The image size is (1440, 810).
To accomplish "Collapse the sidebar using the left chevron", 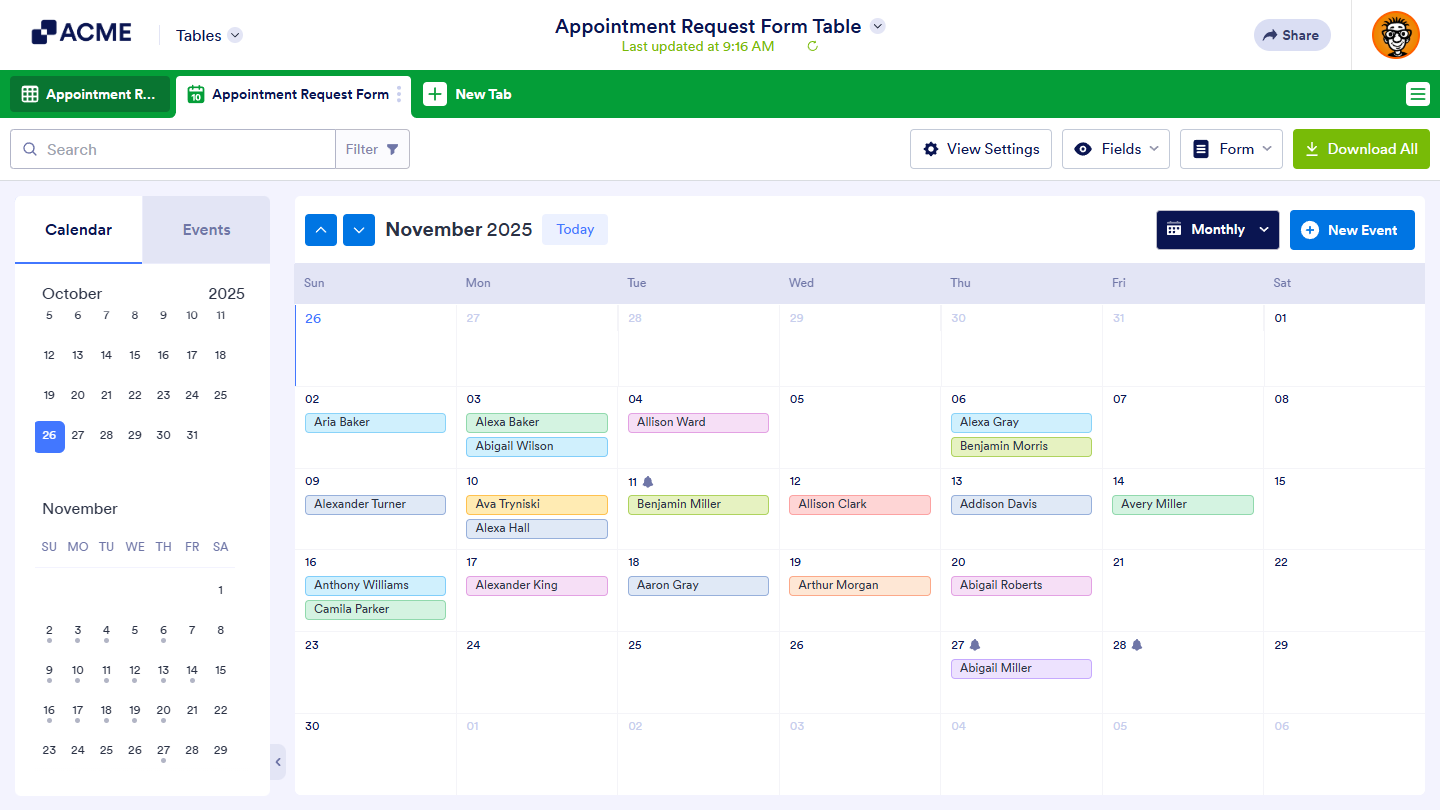I will [278, 761].
